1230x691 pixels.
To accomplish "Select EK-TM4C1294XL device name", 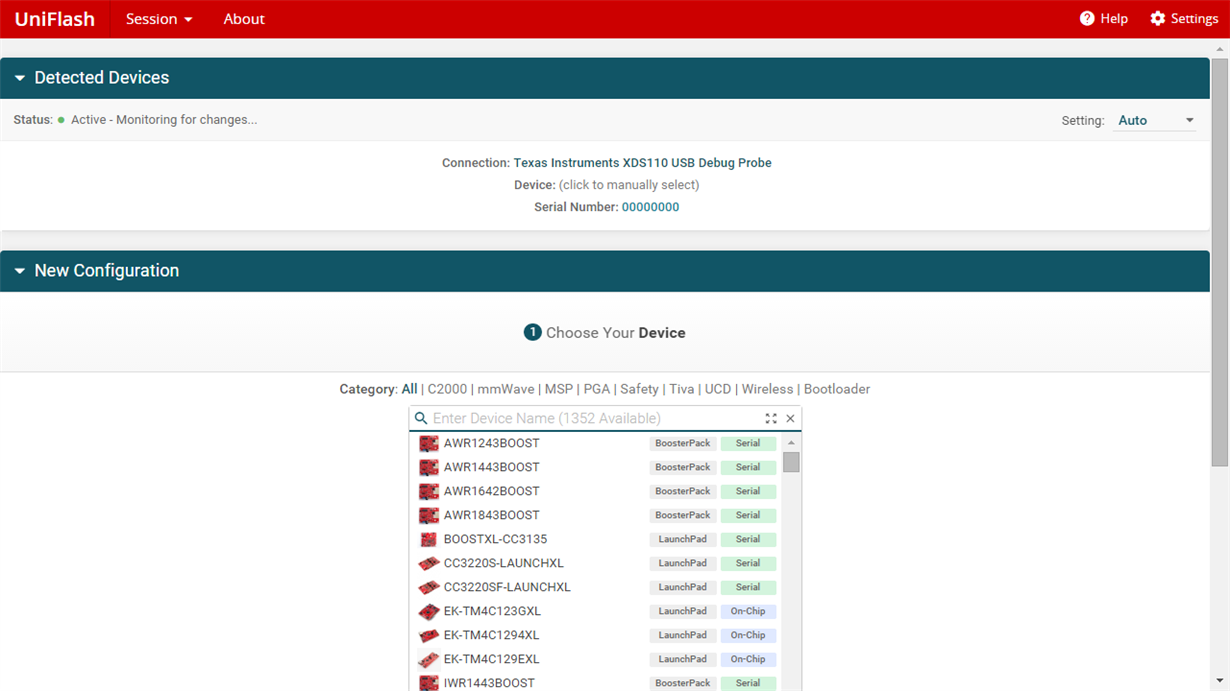I will tap(491, 635).
